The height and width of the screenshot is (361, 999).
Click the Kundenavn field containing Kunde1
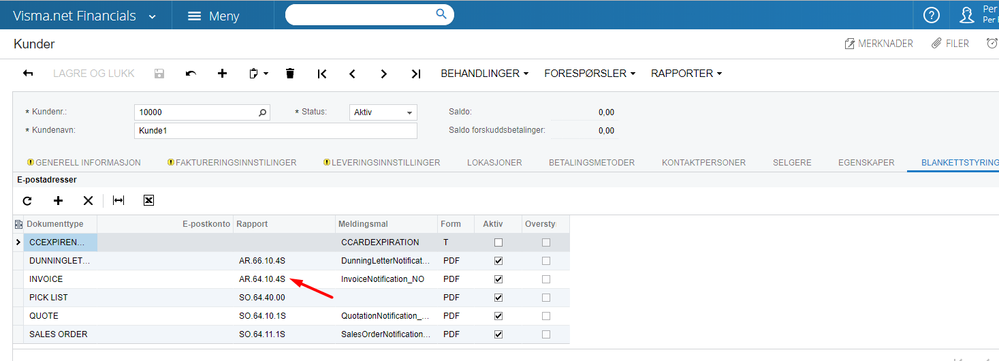(275, 131)
